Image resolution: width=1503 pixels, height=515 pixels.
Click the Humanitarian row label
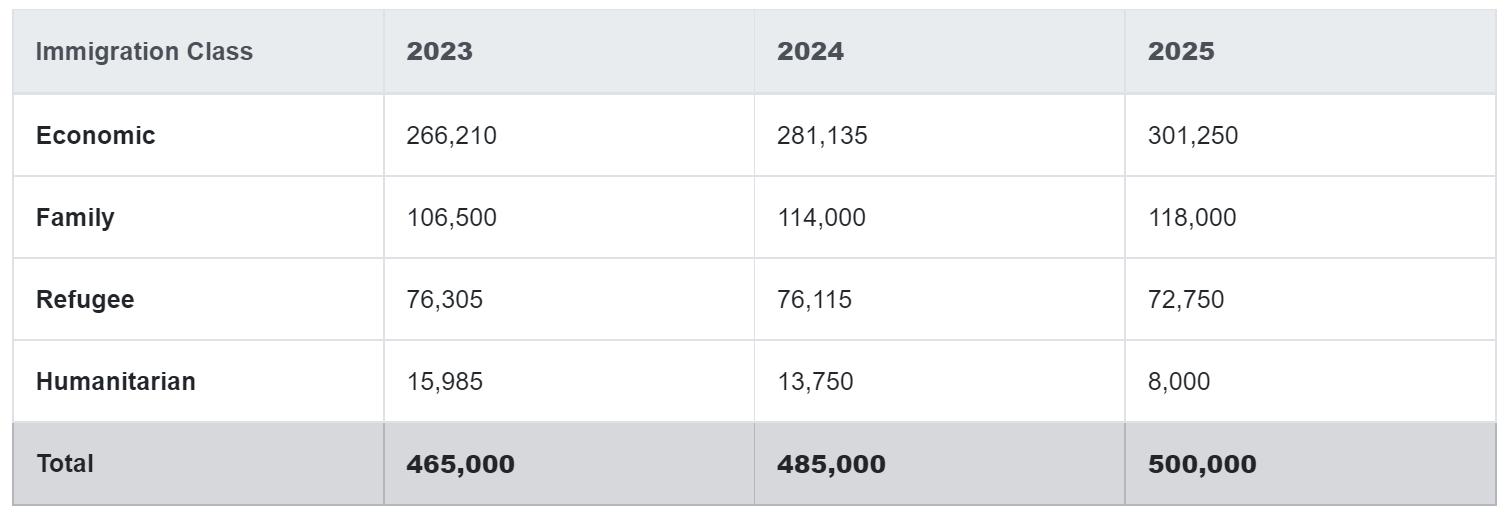(x=116, y=382)
